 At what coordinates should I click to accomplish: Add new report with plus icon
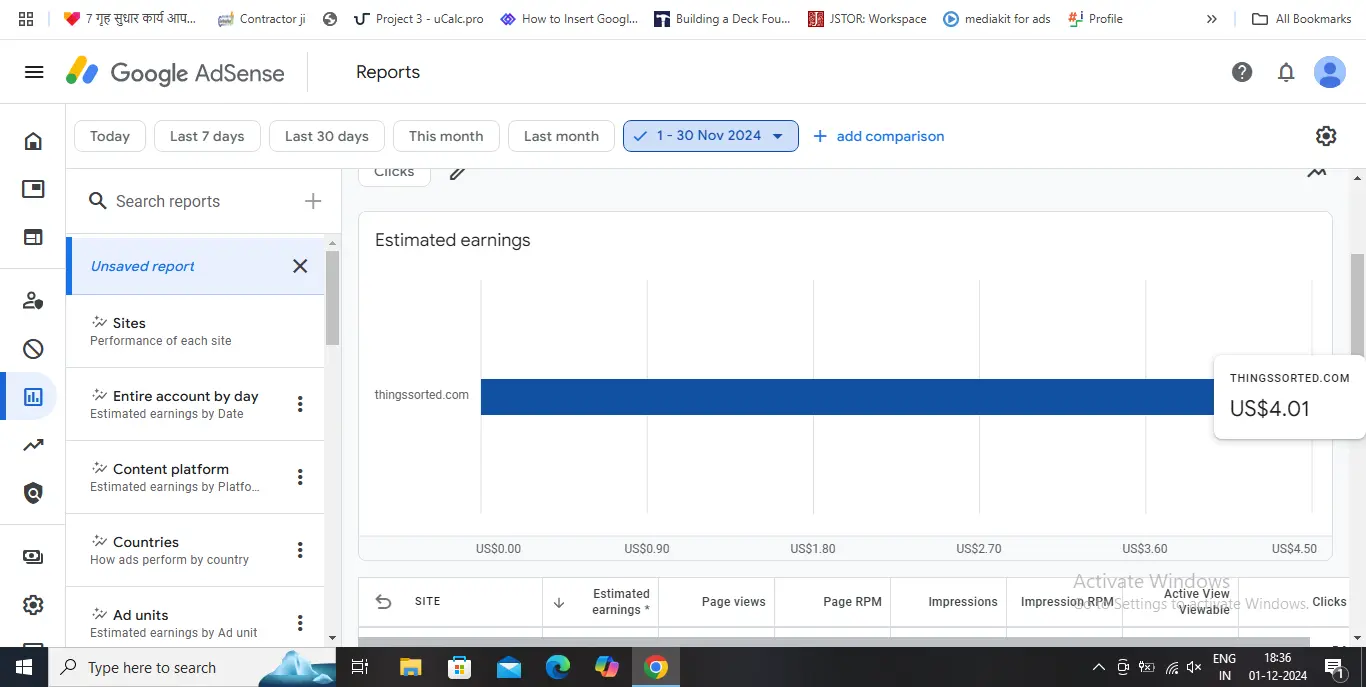click(x=313, y=201)
